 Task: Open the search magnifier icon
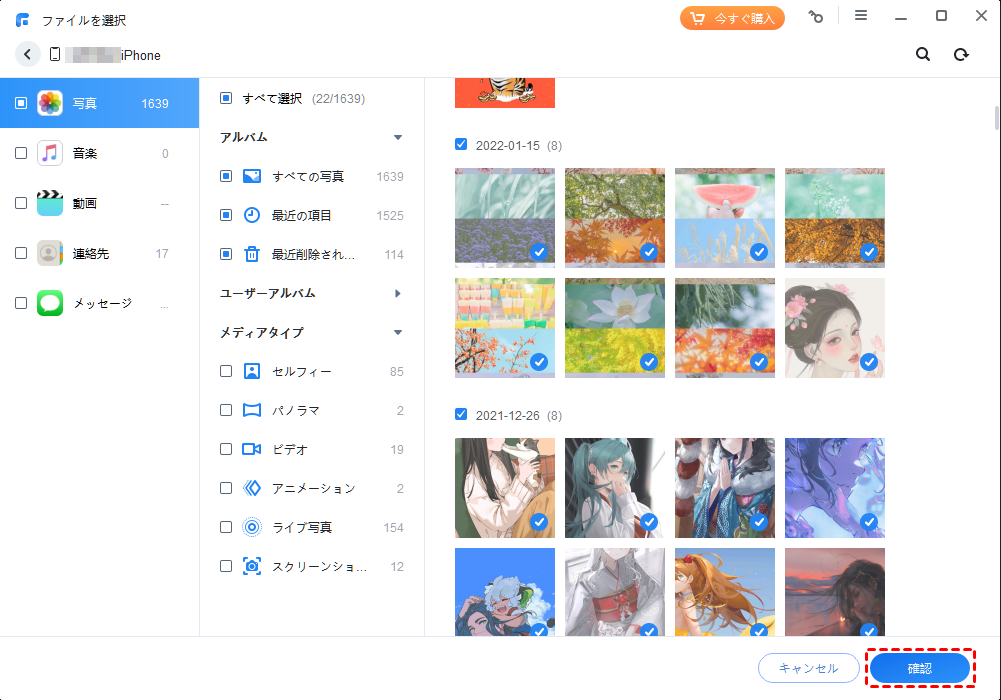pyautogui.click(x=922, y=55)
